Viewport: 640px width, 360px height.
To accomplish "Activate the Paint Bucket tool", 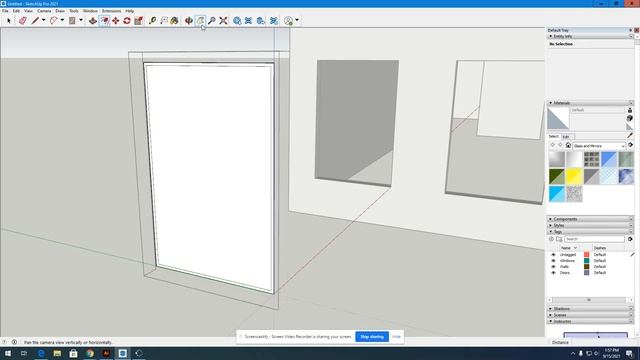I will (175, 20).
